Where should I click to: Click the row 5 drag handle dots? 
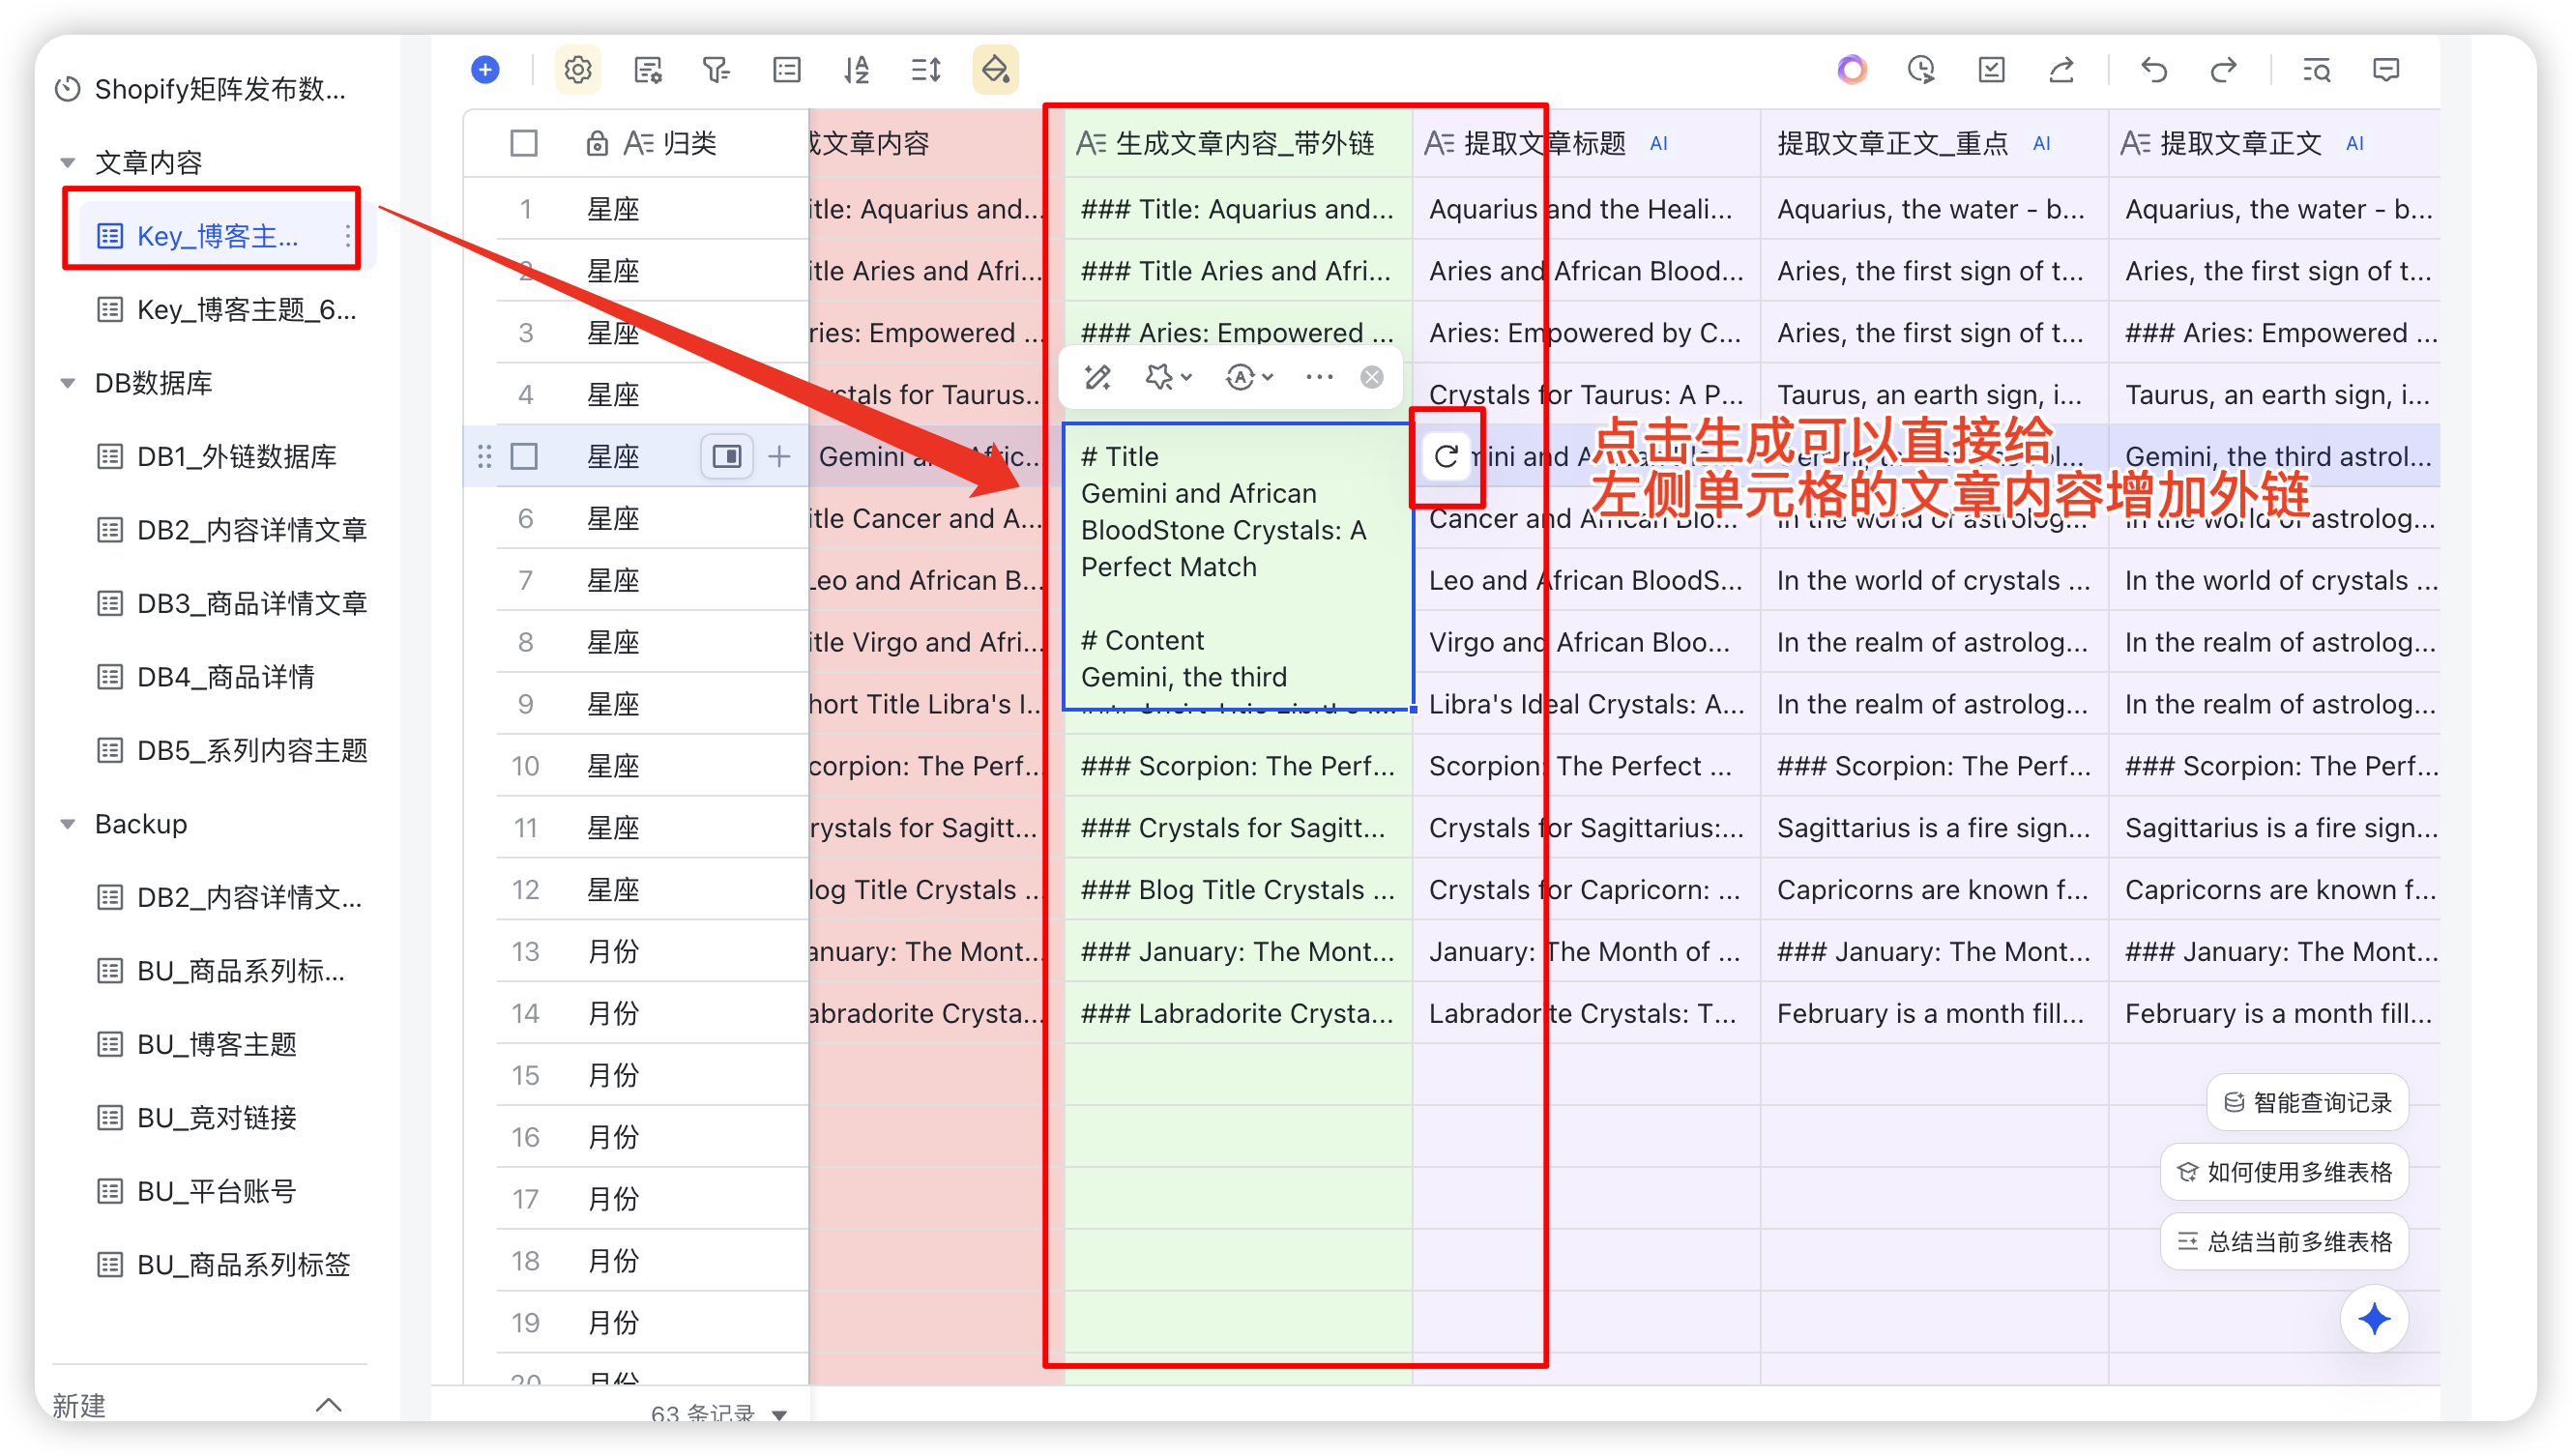(x=484, y=457)
